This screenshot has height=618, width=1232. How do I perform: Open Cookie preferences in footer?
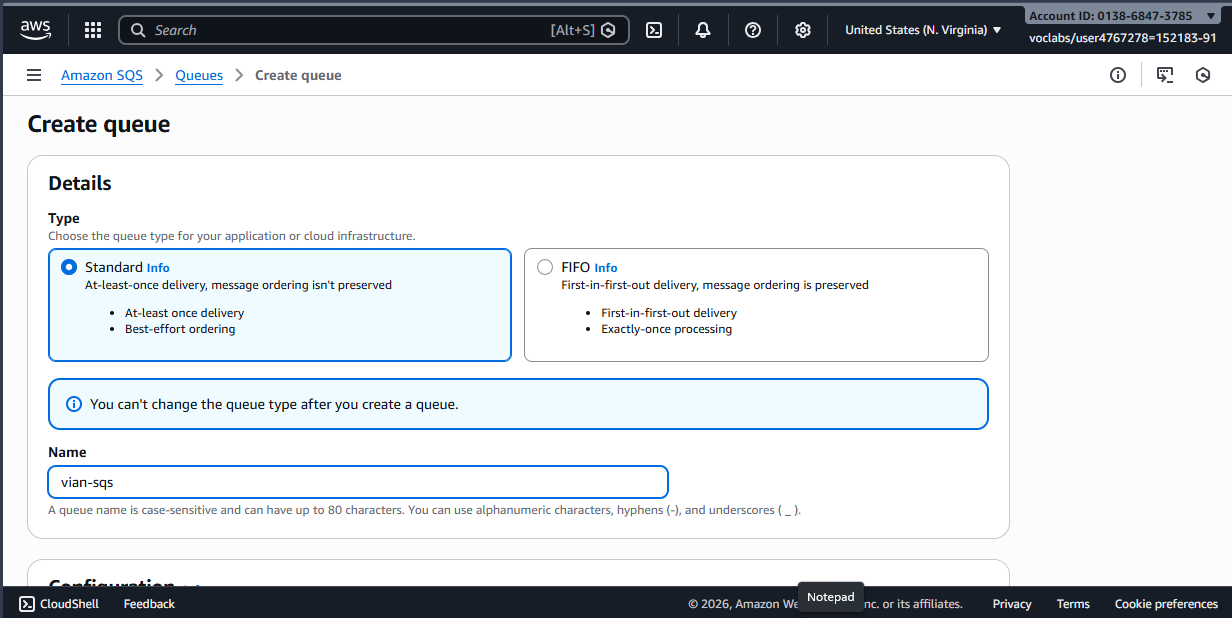[1166, 603]
